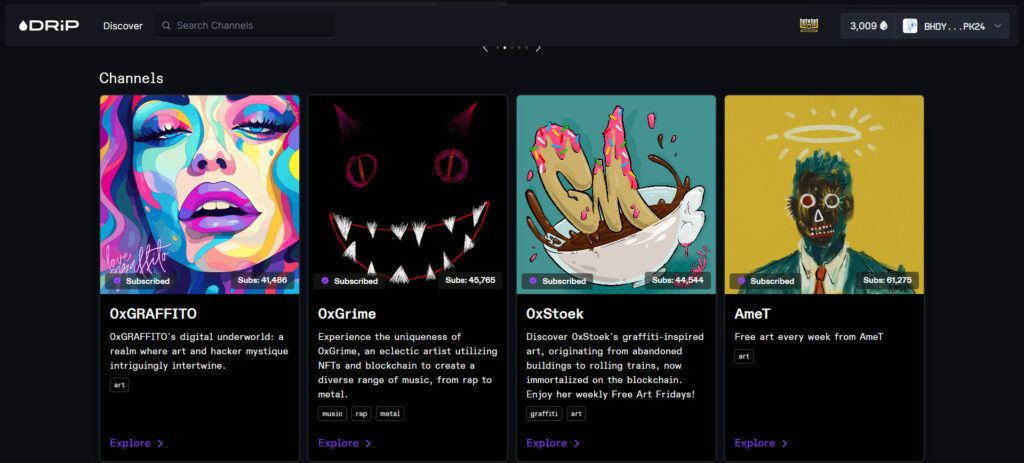Open the Explore link for AmeT
The height and width of the screenshot is (463, 1024).
pos(754,443)
